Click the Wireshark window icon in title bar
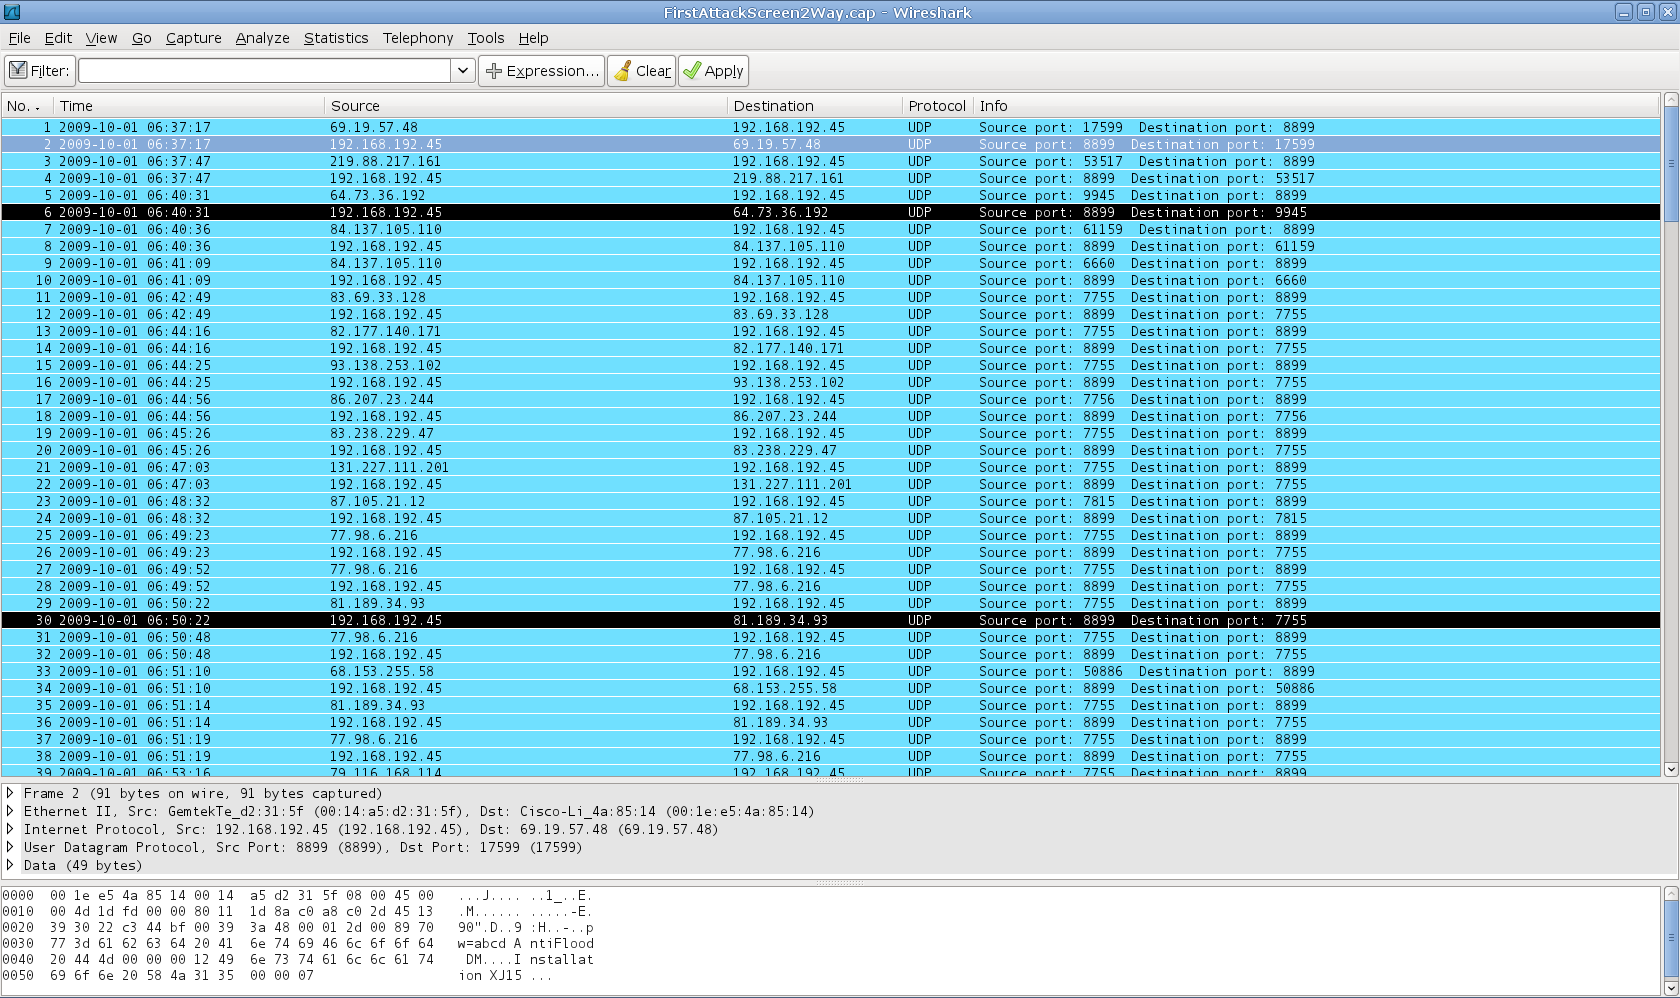The width and height of the screenshot is (1680, 998). point(11,12)
